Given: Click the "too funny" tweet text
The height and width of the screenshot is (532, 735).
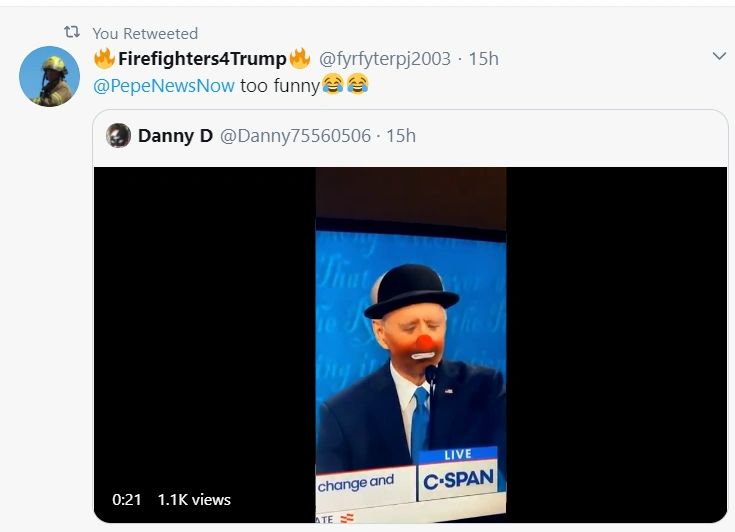Looking at the screenshot, I should point(280,85).
